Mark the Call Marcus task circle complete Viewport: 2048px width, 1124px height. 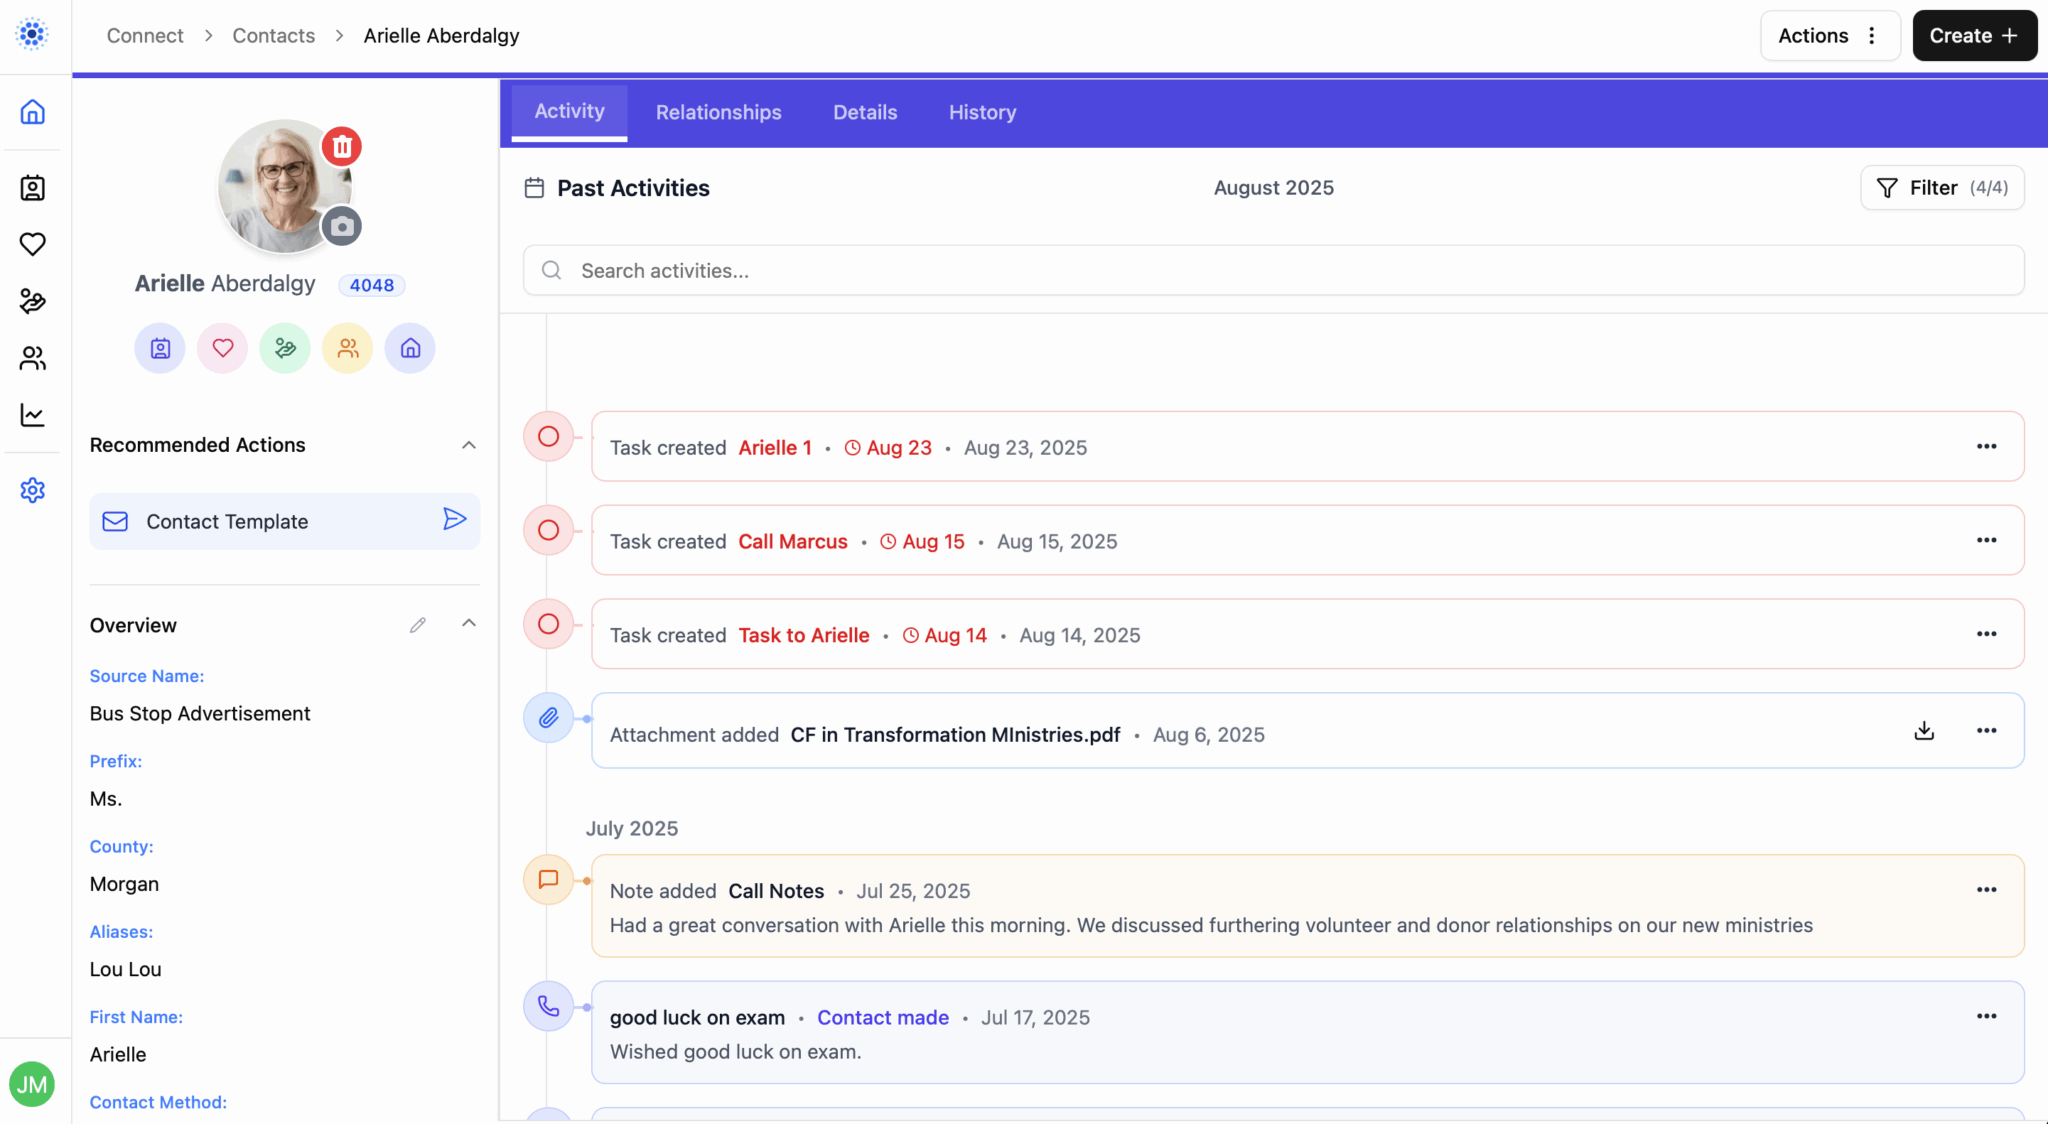[548, 530]
